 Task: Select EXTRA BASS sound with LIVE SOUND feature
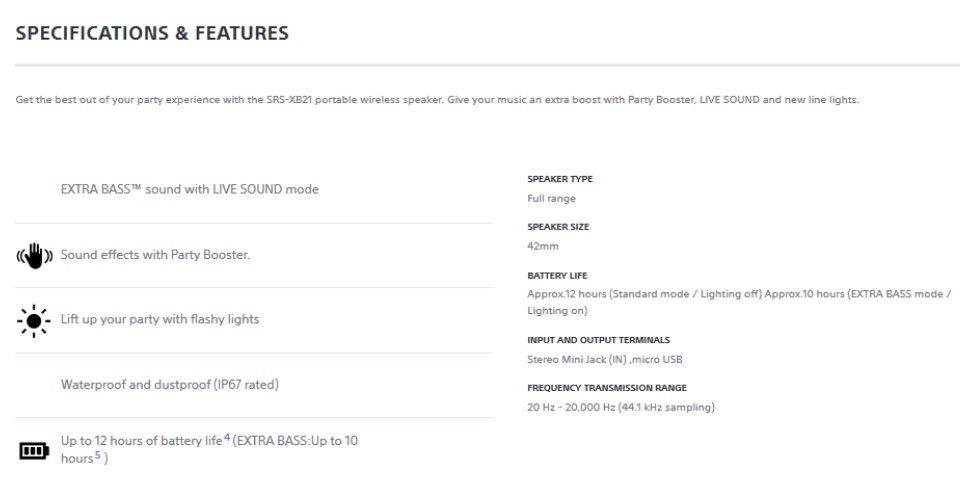tap(190, 189)
